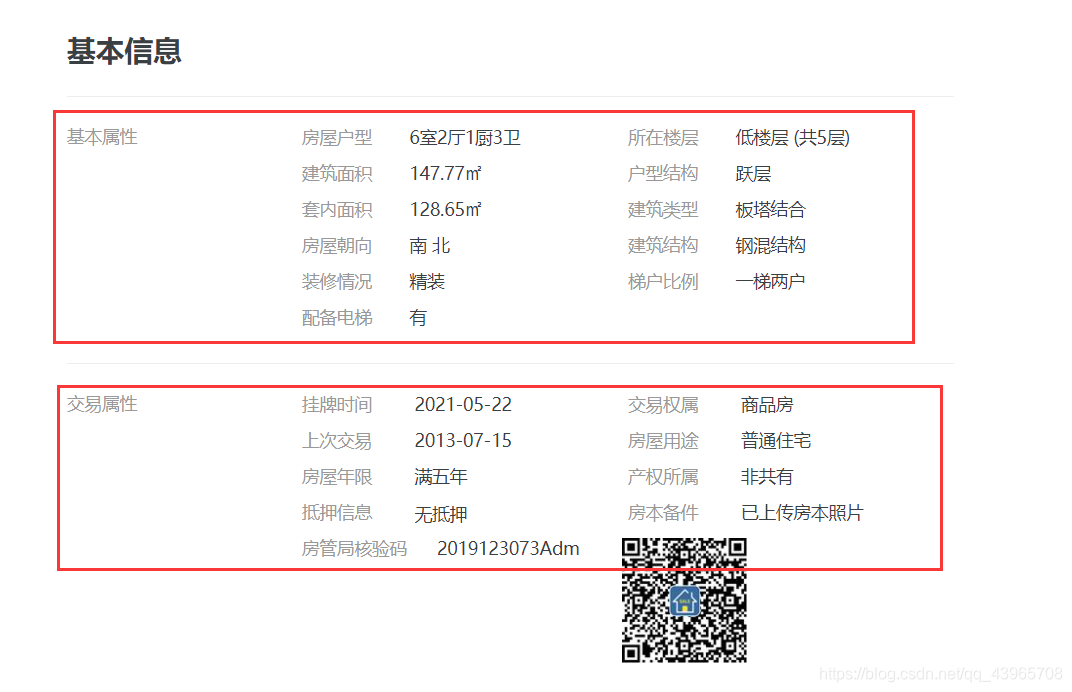Click the 配备电梯 label
Screen dimensions: 1072x692
[336, 317]
